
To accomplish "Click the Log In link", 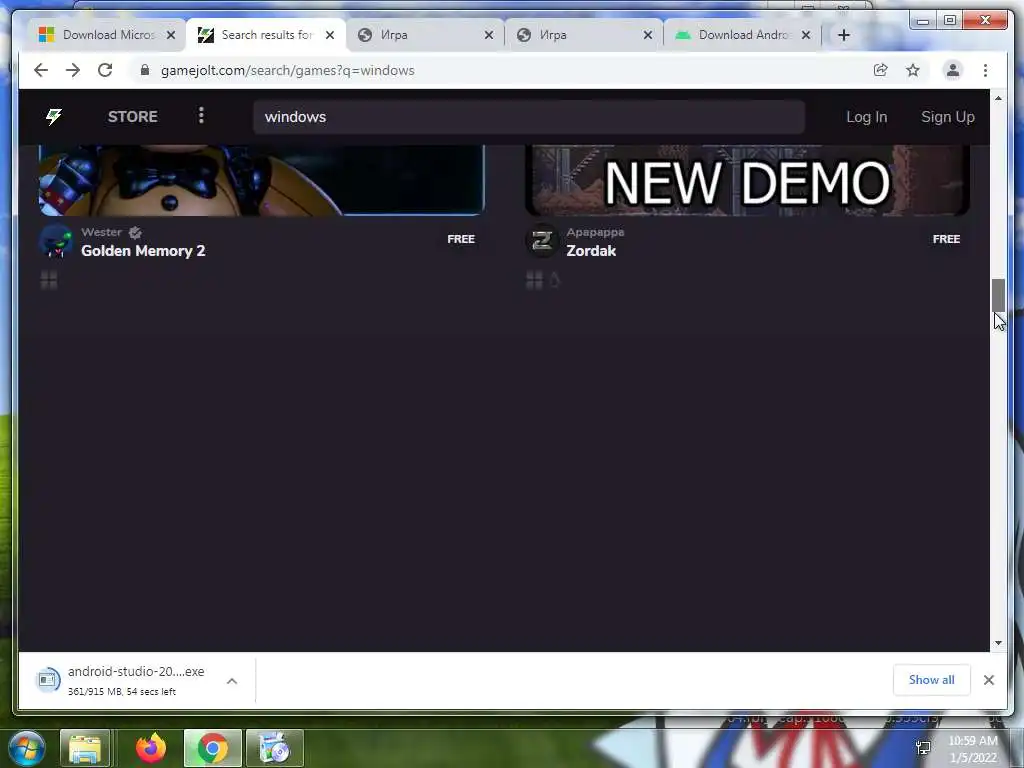I will point(867,117).
